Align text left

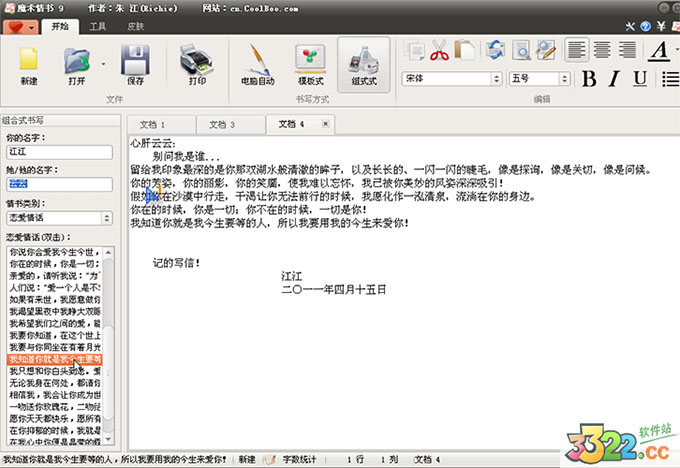click(x=576, y=50)
